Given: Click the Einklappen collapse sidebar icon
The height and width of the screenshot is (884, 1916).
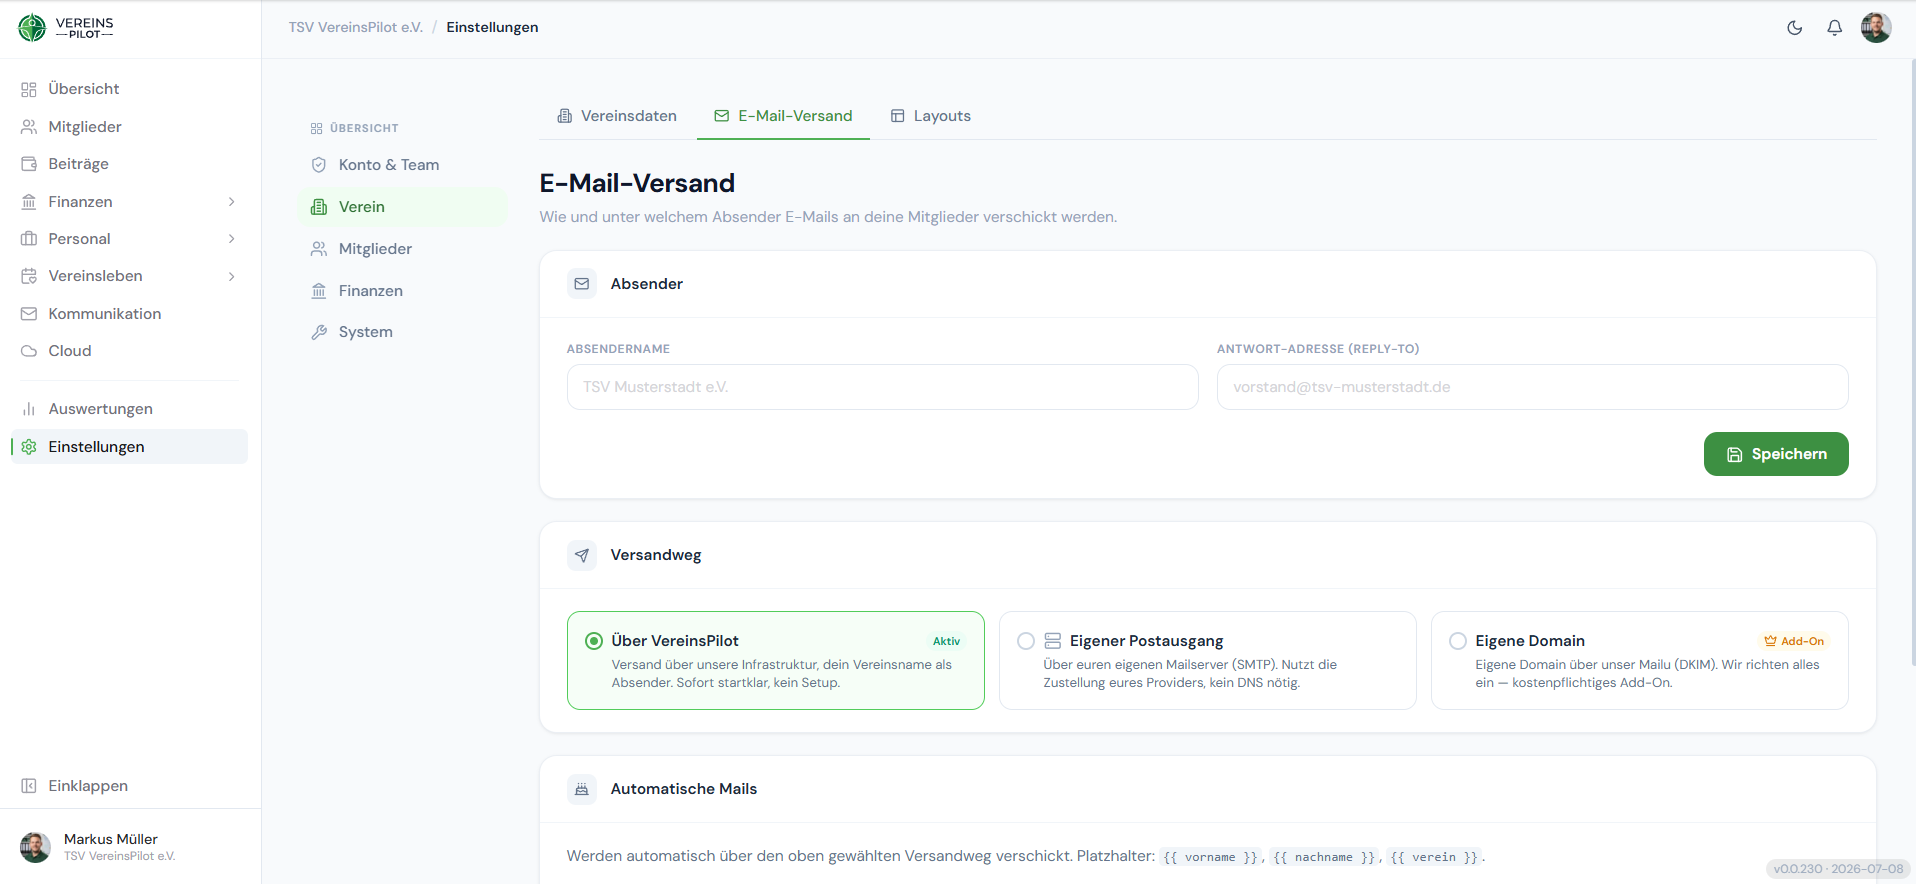Looking at the screenshot, I should (x=29, y=786).
